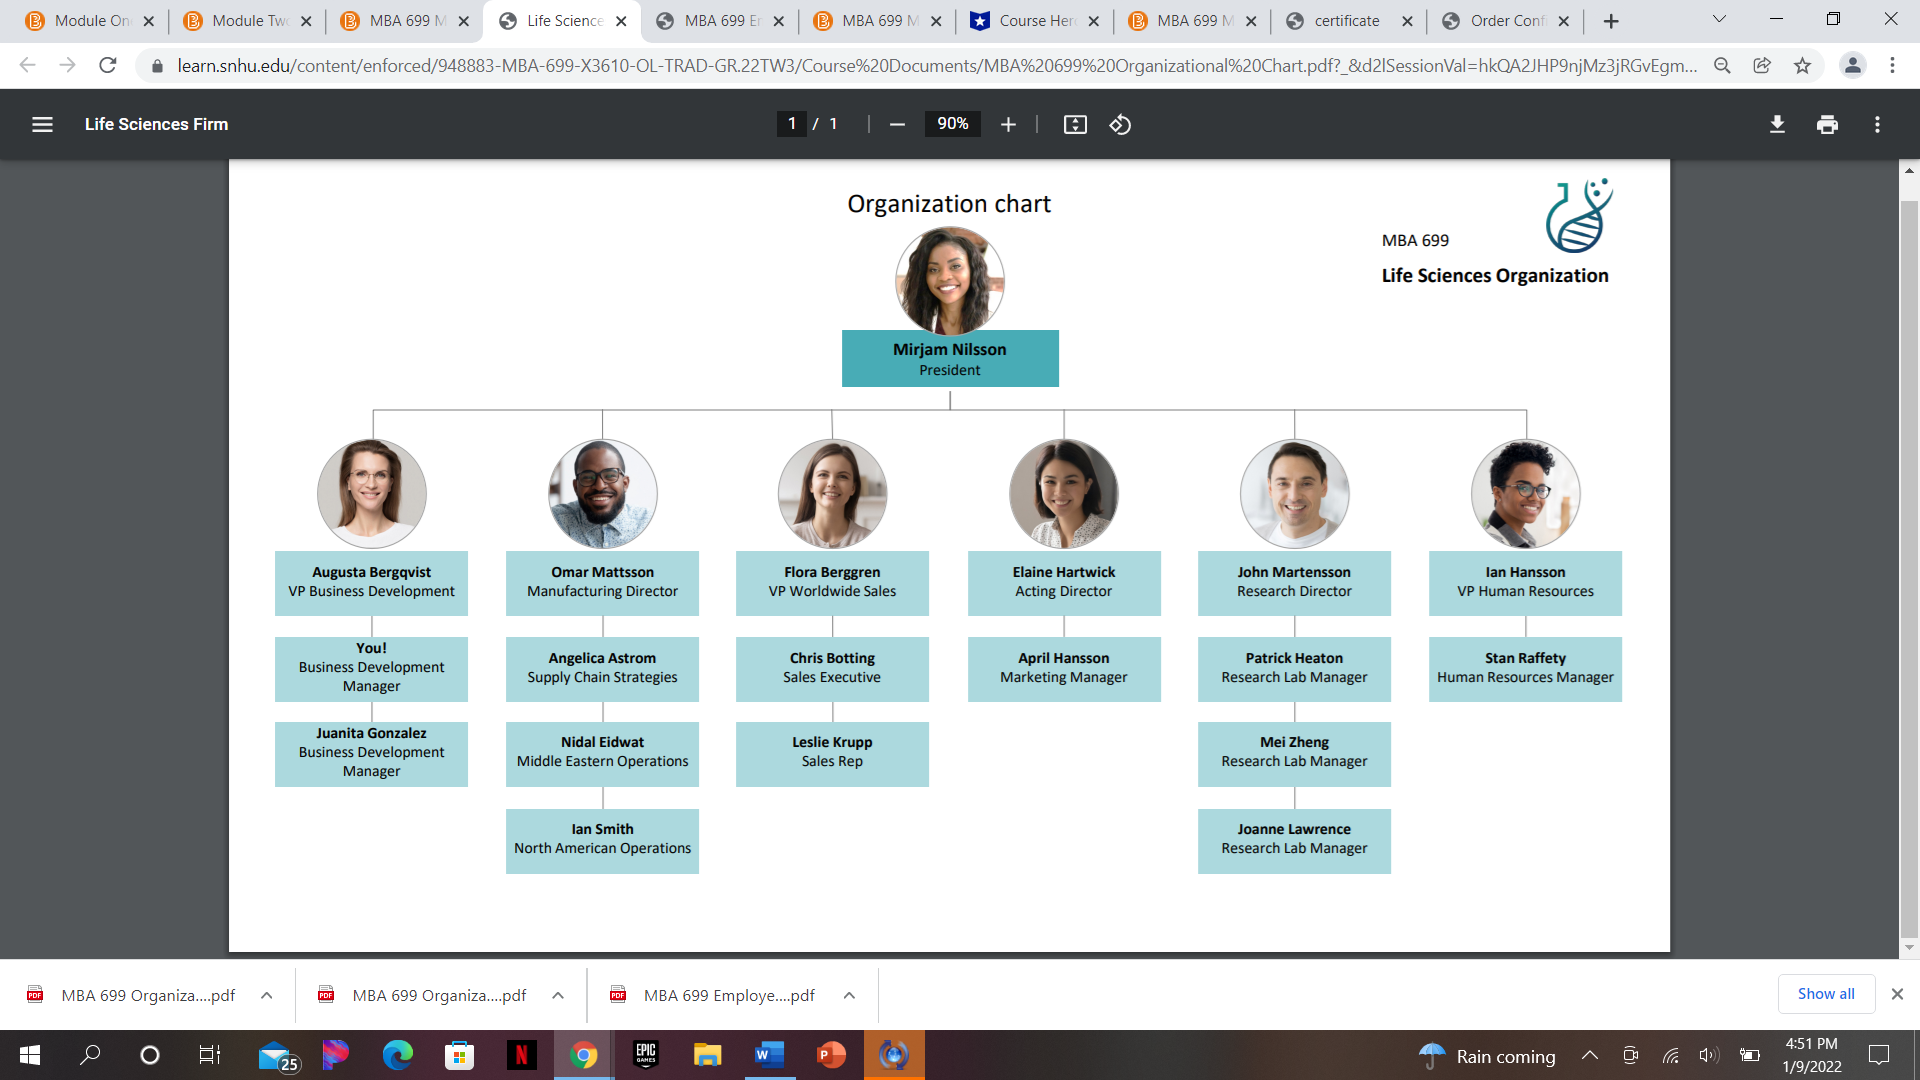Screen dimensions: 1920x1080
Task: Expand options for MBA 699 Employe download
Action: pyautogui.click(x=849, y=995)
